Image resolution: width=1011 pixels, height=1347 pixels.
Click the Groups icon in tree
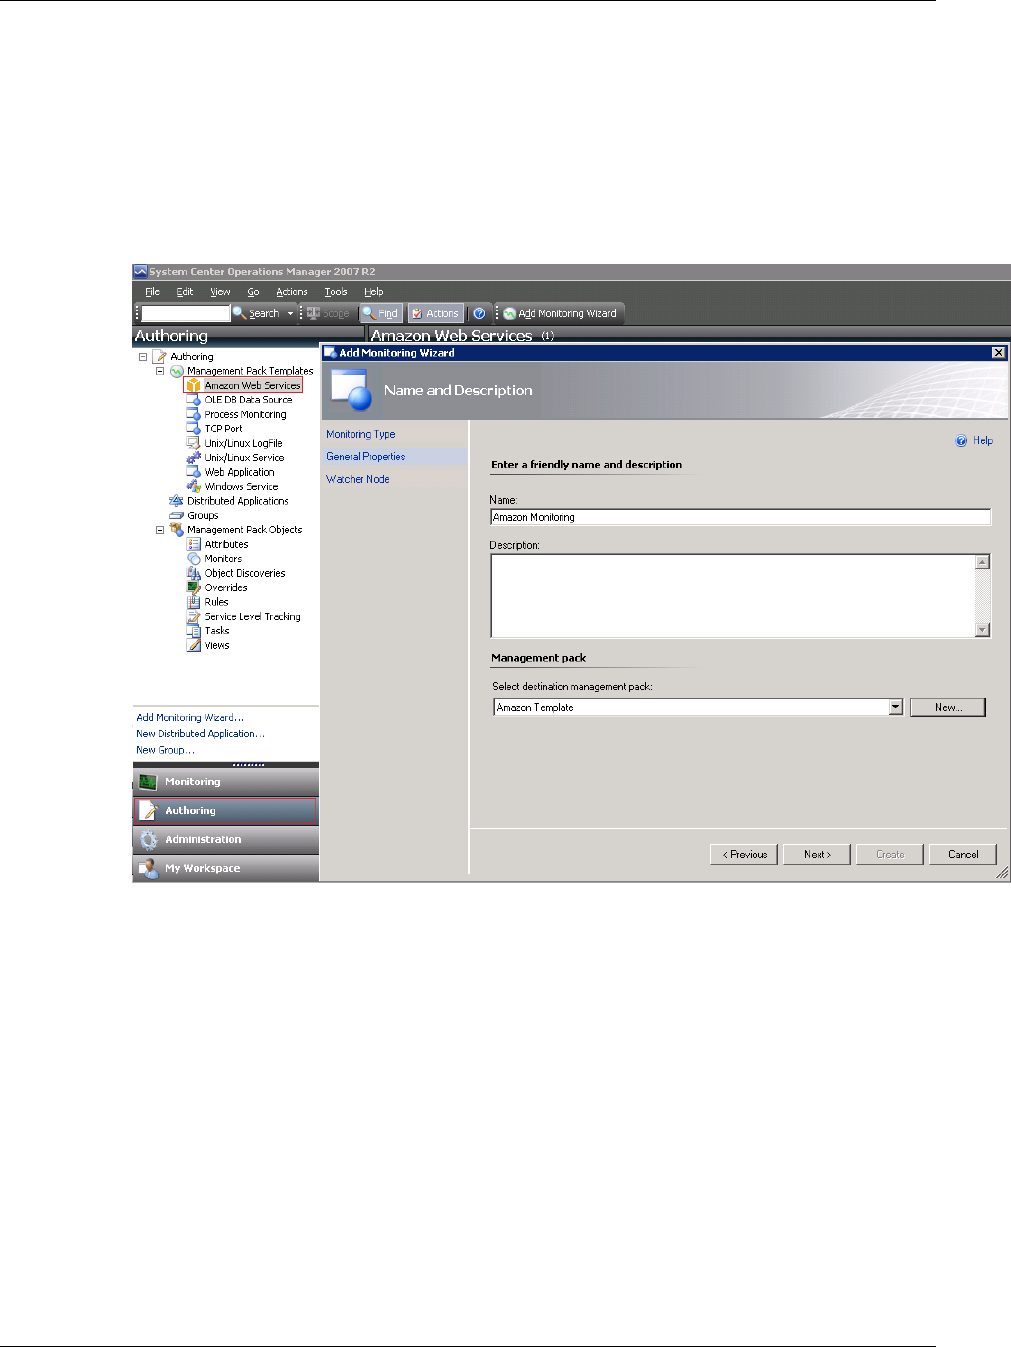[176, 516]
